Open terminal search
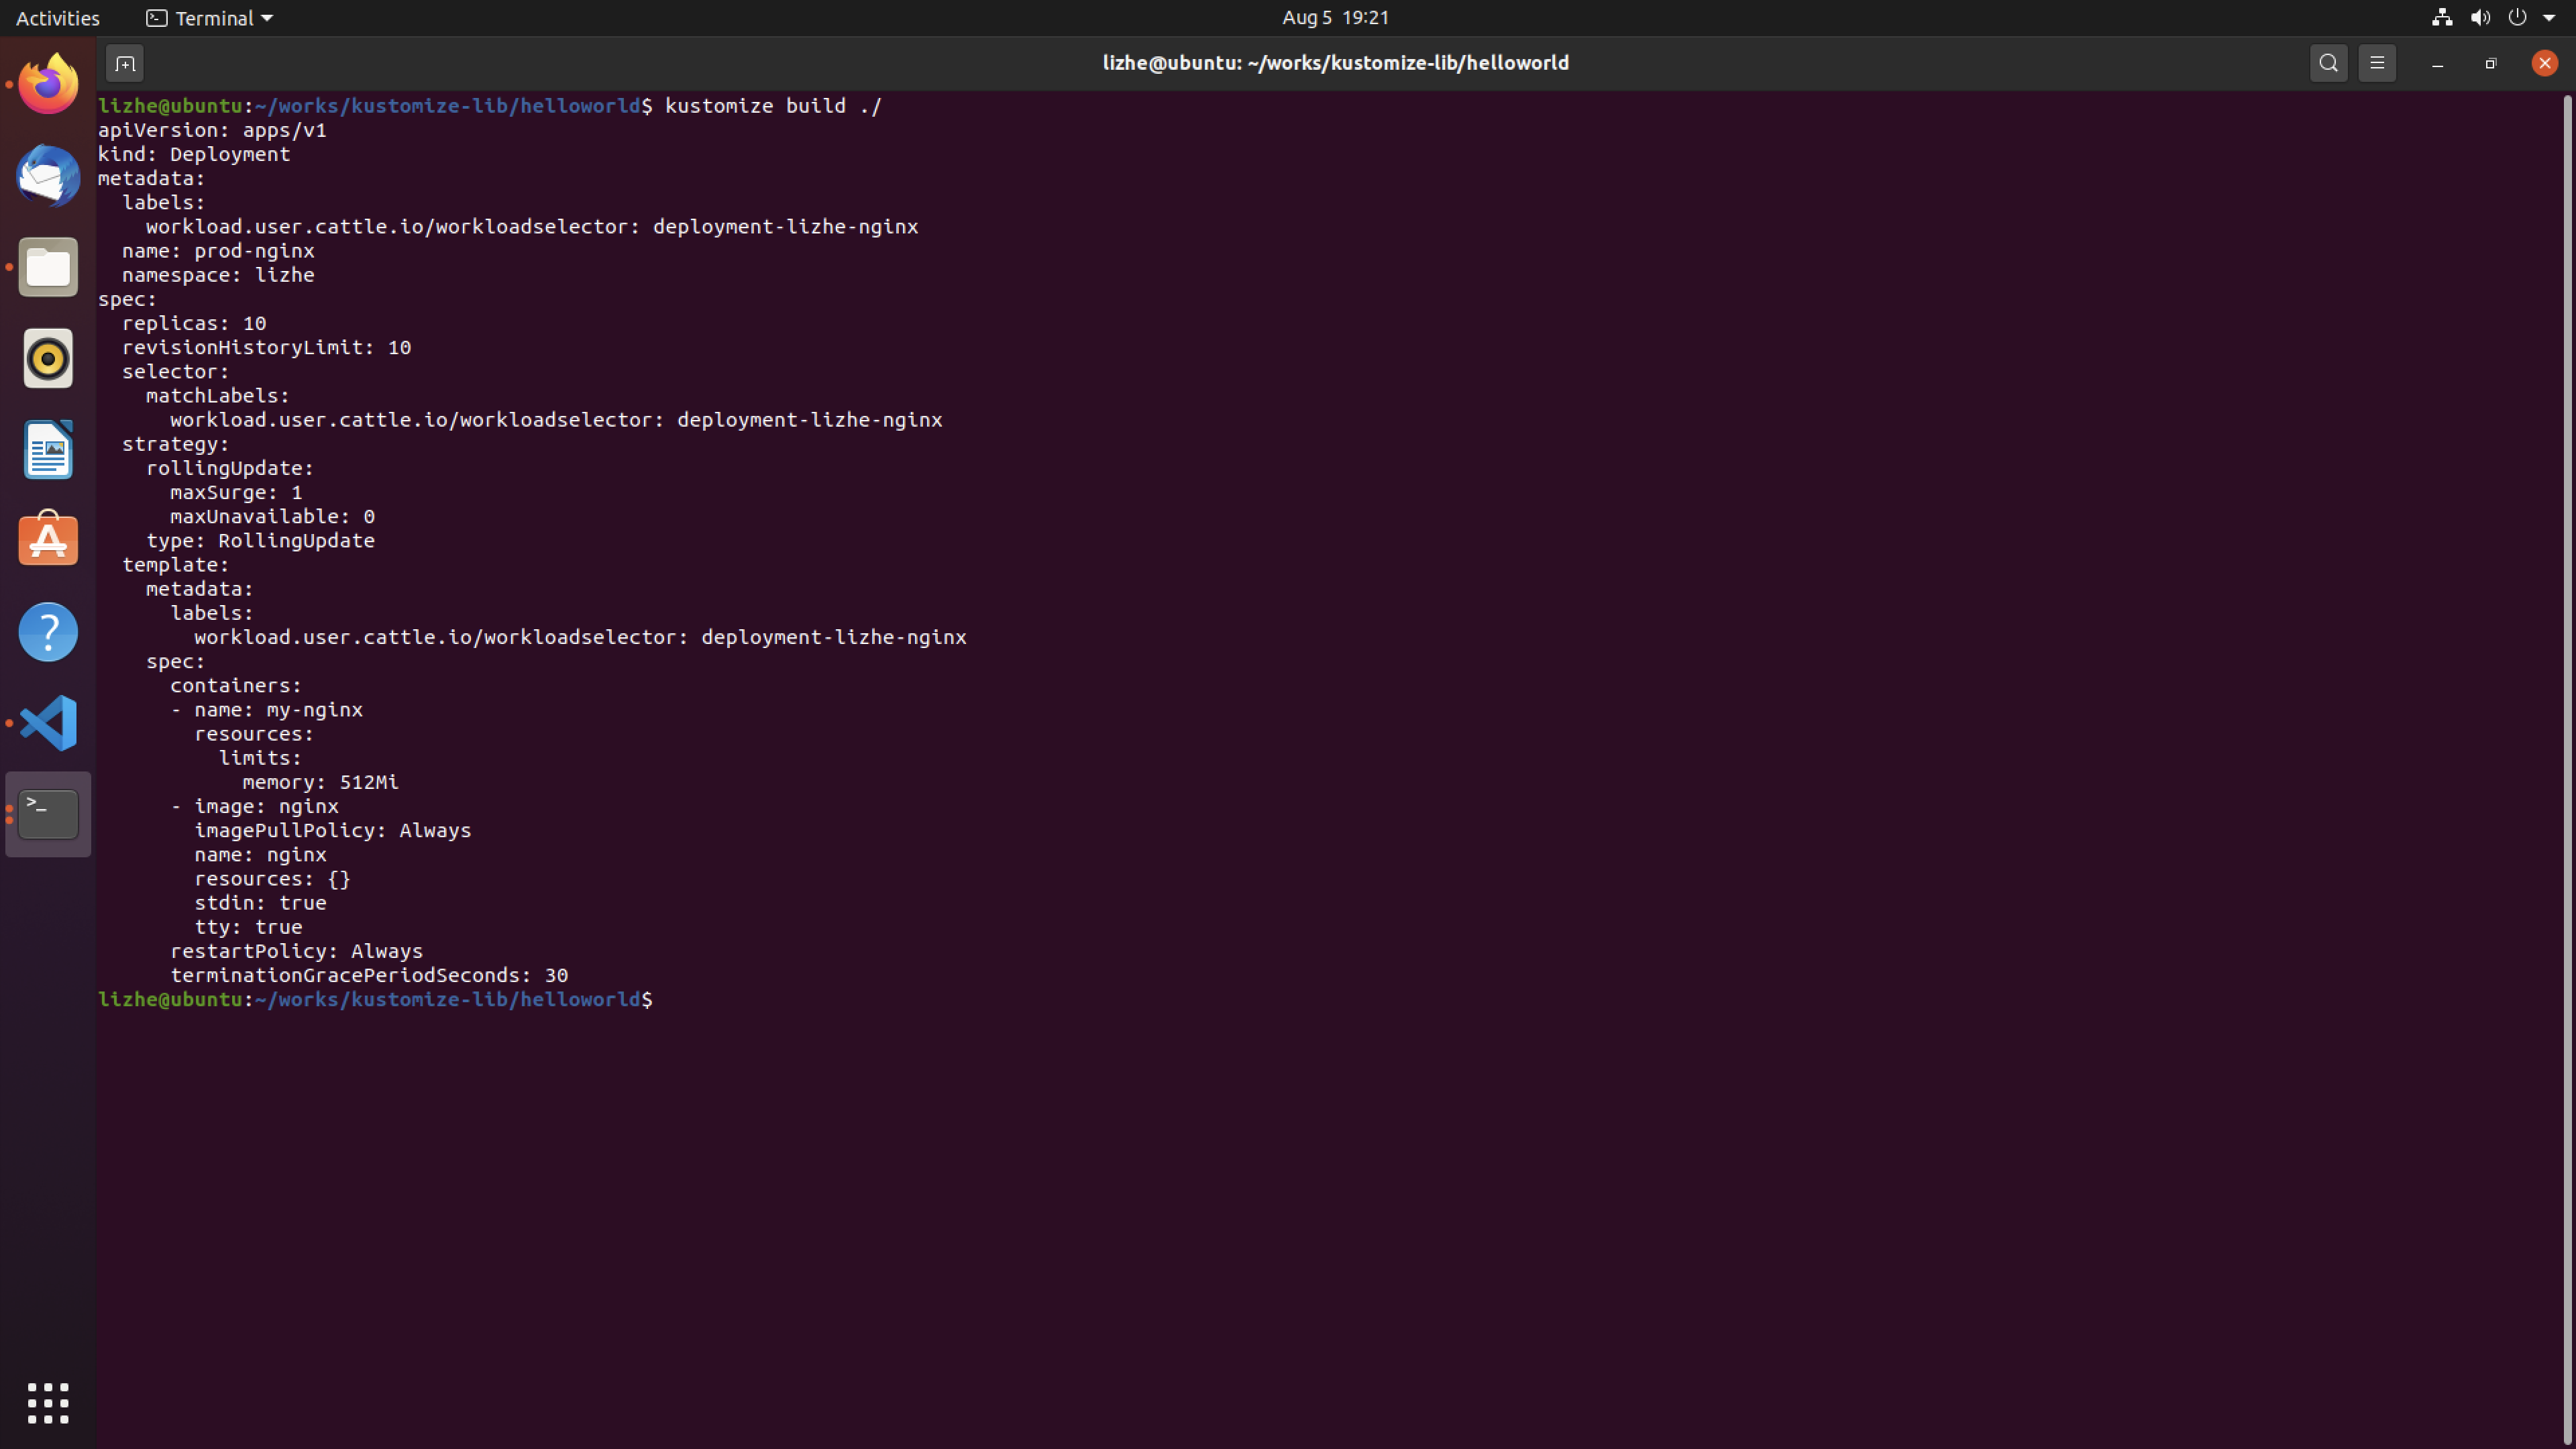This screenshot has width=2576, height=1449. click(x=2328, y=63)
